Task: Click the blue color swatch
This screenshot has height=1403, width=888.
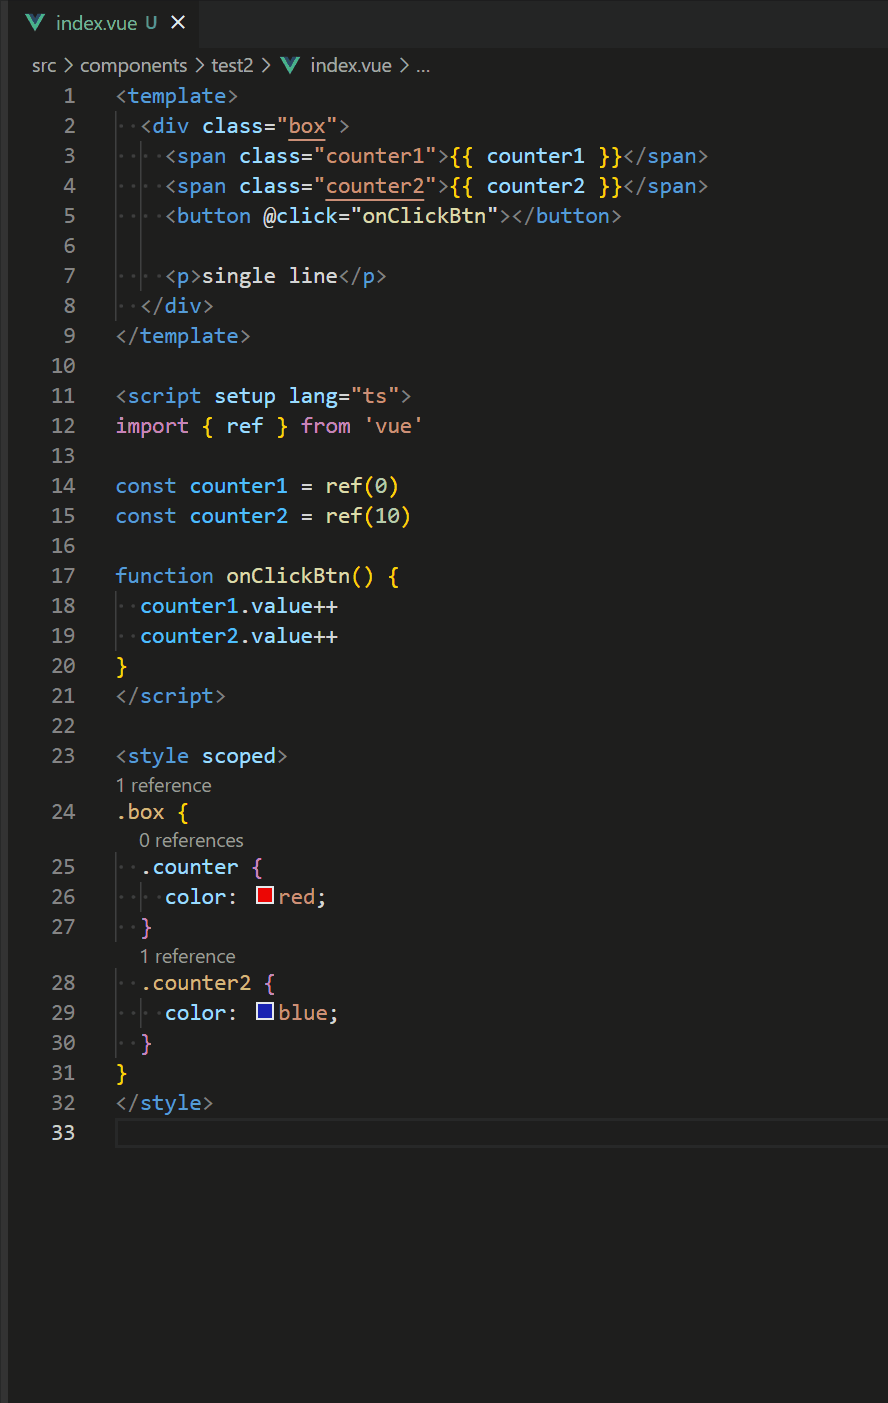Action: (265, 1011)
